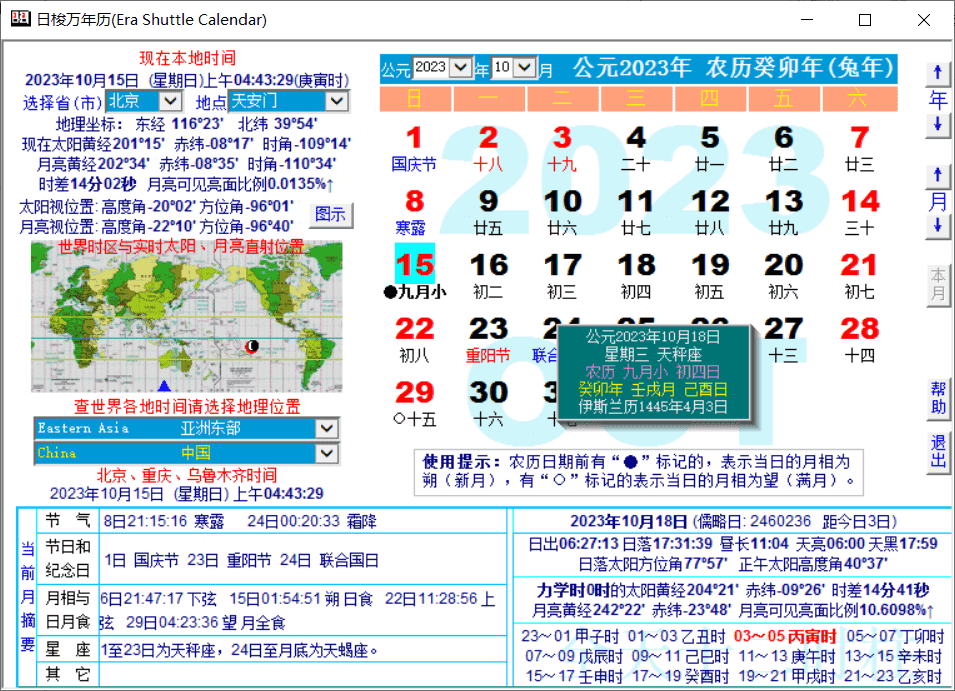Viewport: 955px width, 691px height.
Task: Open the China 中国 country dropdown
Action: 326,453
